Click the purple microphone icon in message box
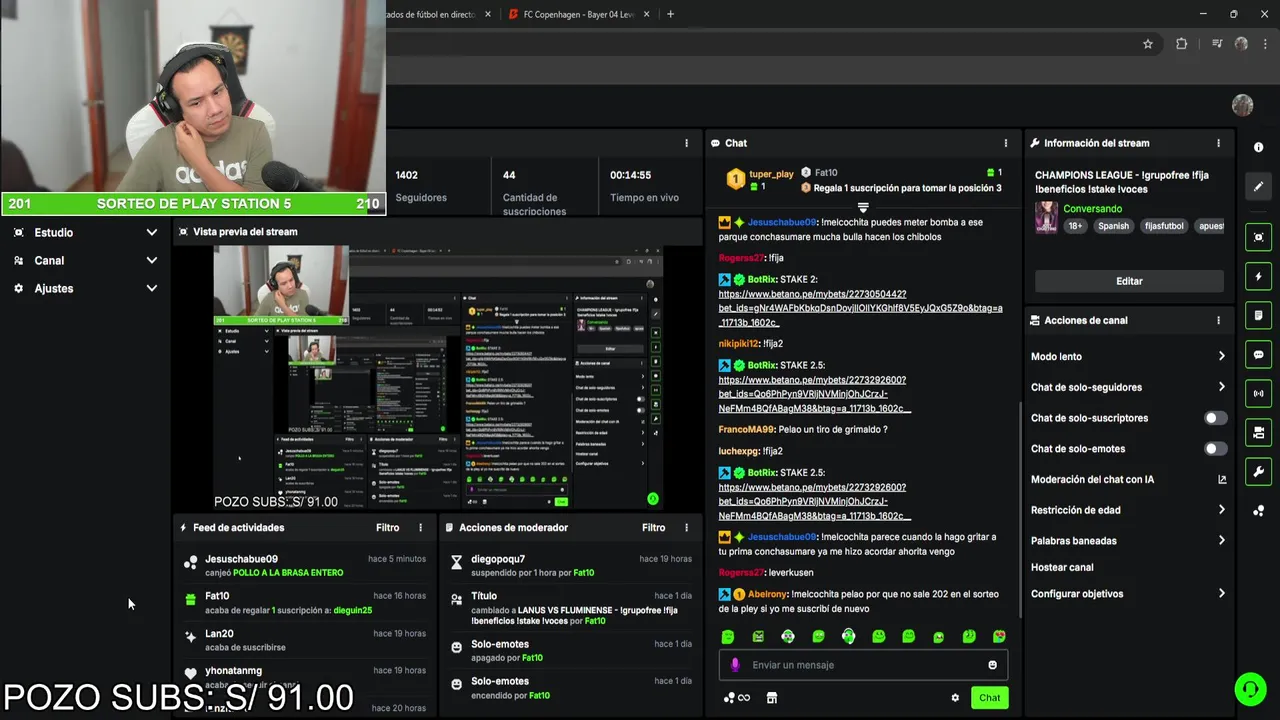Screen dimensions: 1280x720 click(735, 665)
